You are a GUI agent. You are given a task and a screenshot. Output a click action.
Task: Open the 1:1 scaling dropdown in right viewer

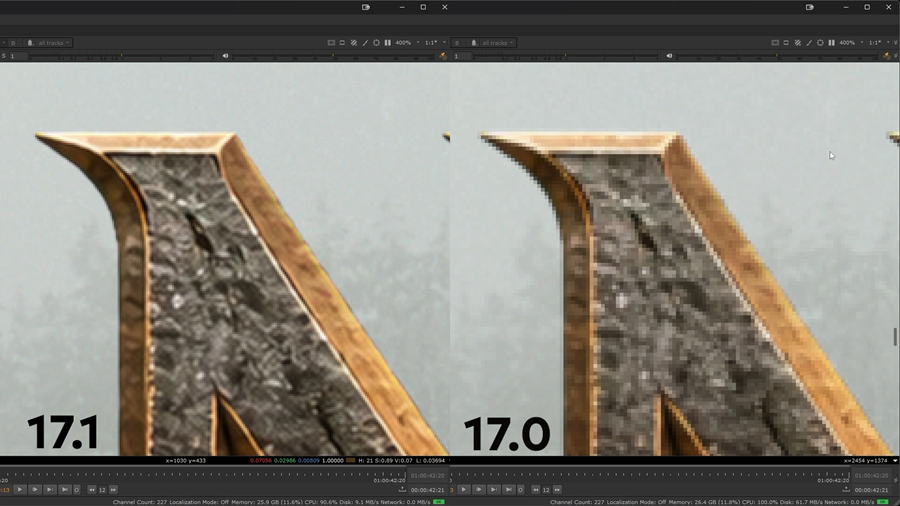pos(879,42)
